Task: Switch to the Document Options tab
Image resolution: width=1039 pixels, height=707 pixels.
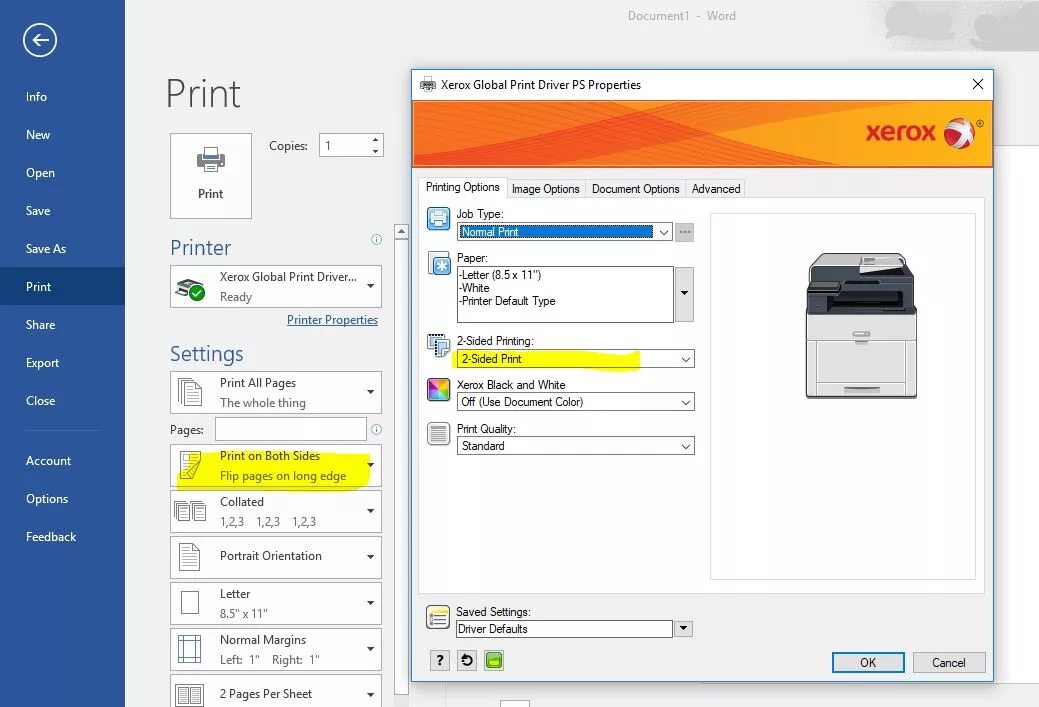Action: (x=635, y=189)
